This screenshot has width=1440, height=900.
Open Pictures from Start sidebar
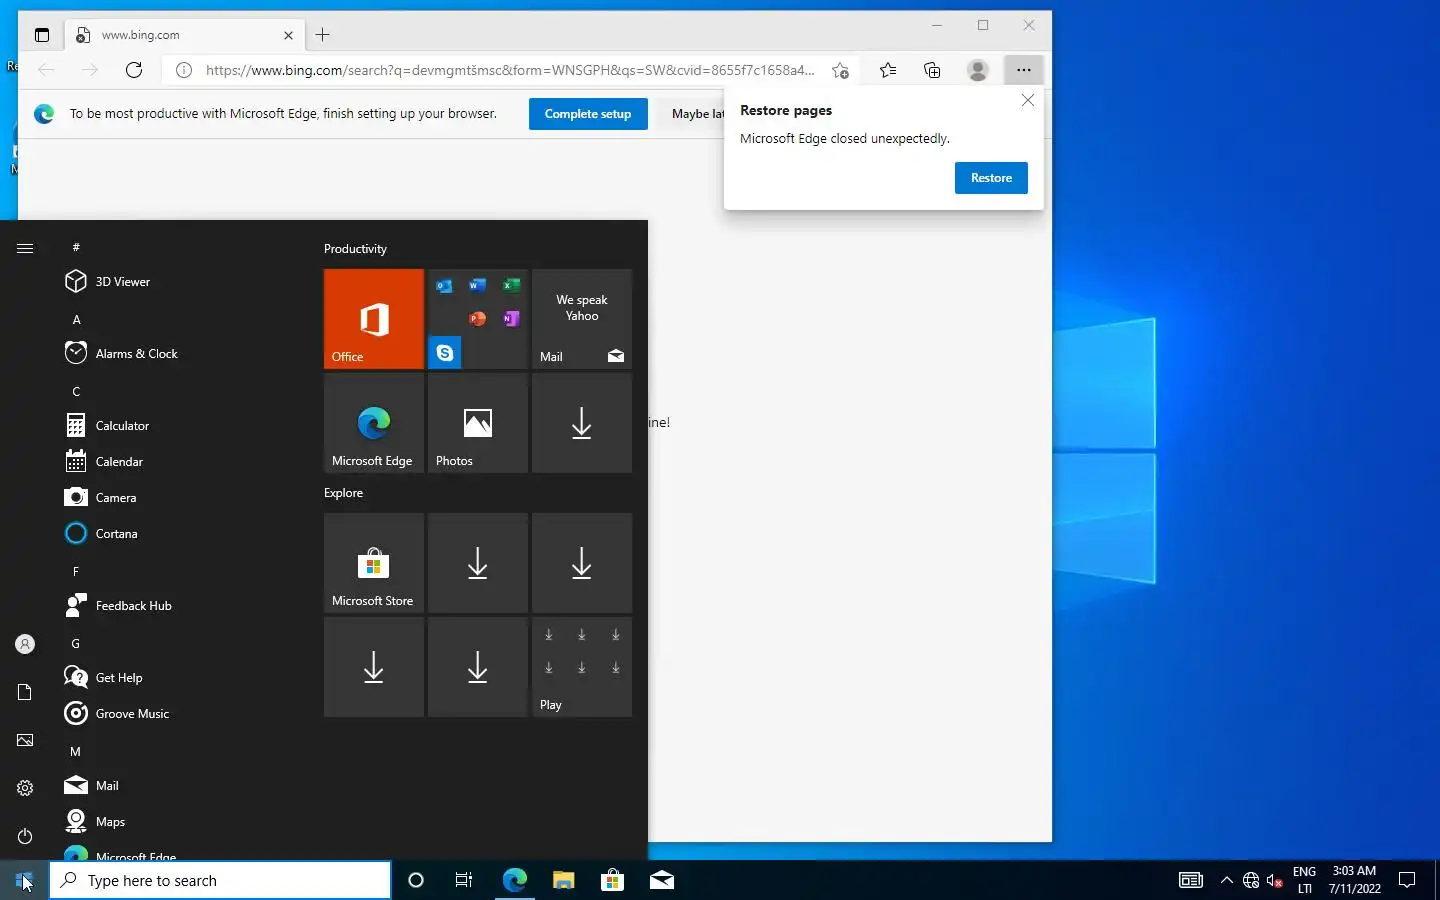(x=25, y=740)
